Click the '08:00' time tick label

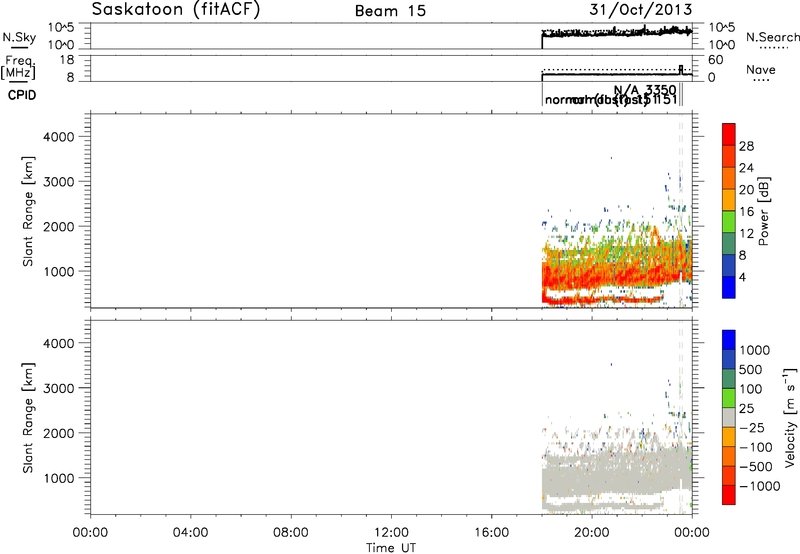click(291, 533)
